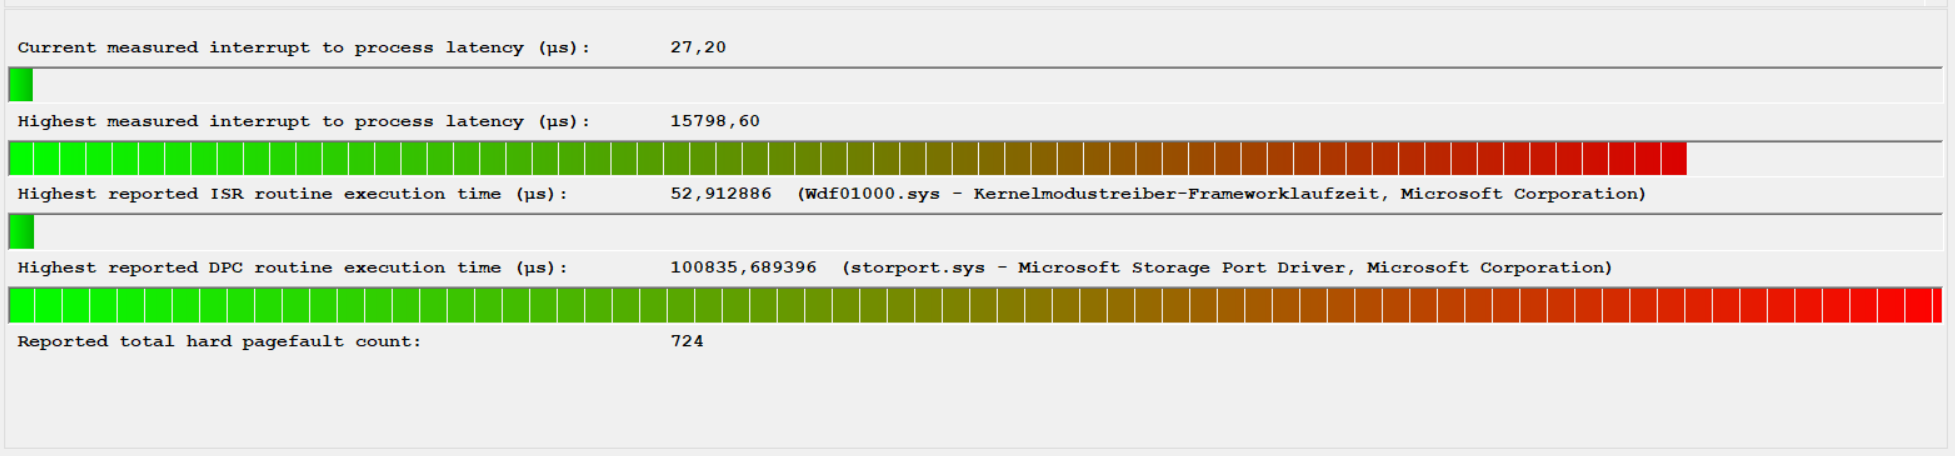The height and width of the screenshot is (456, 1955).
Task: Click green start of highest interrupt latency bar
Action: 22,159
